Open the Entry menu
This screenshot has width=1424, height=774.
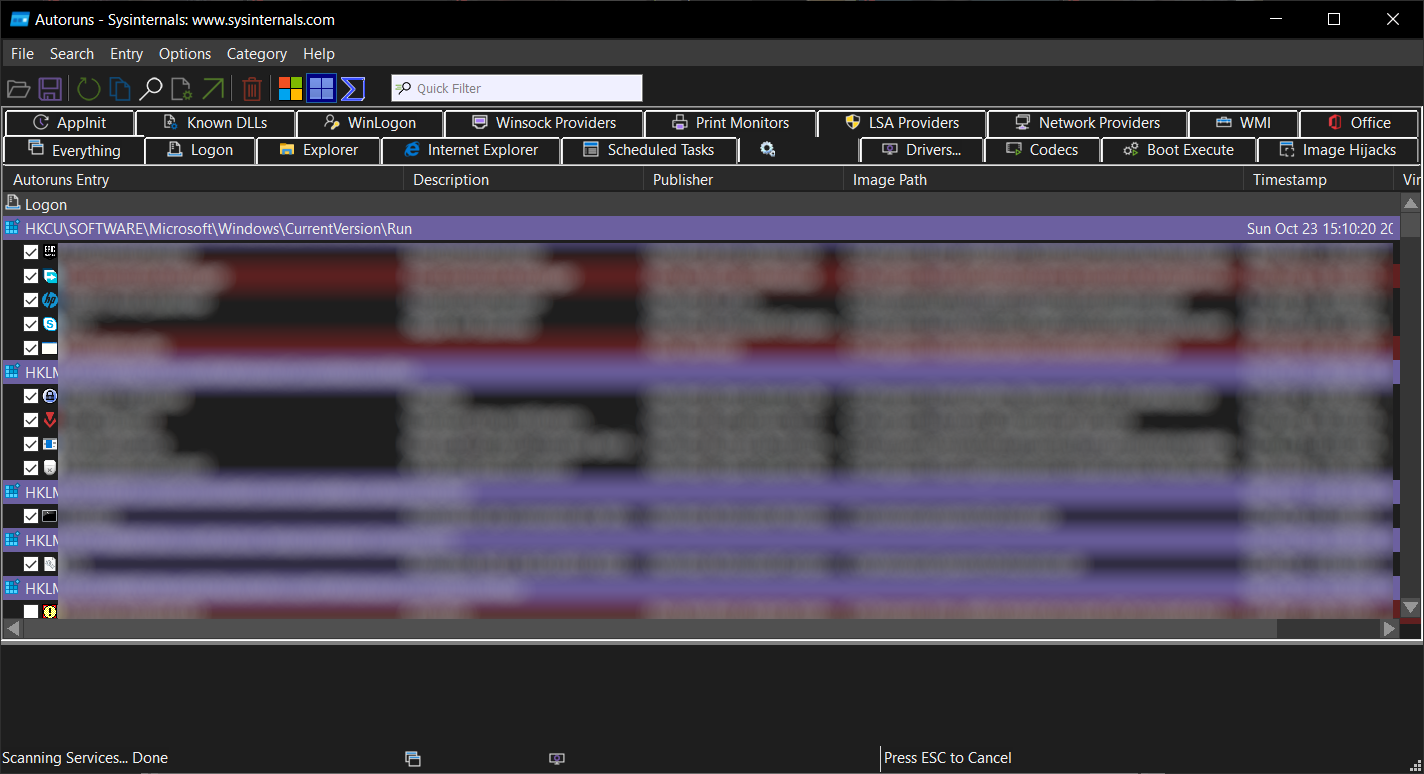pos(127,54)
